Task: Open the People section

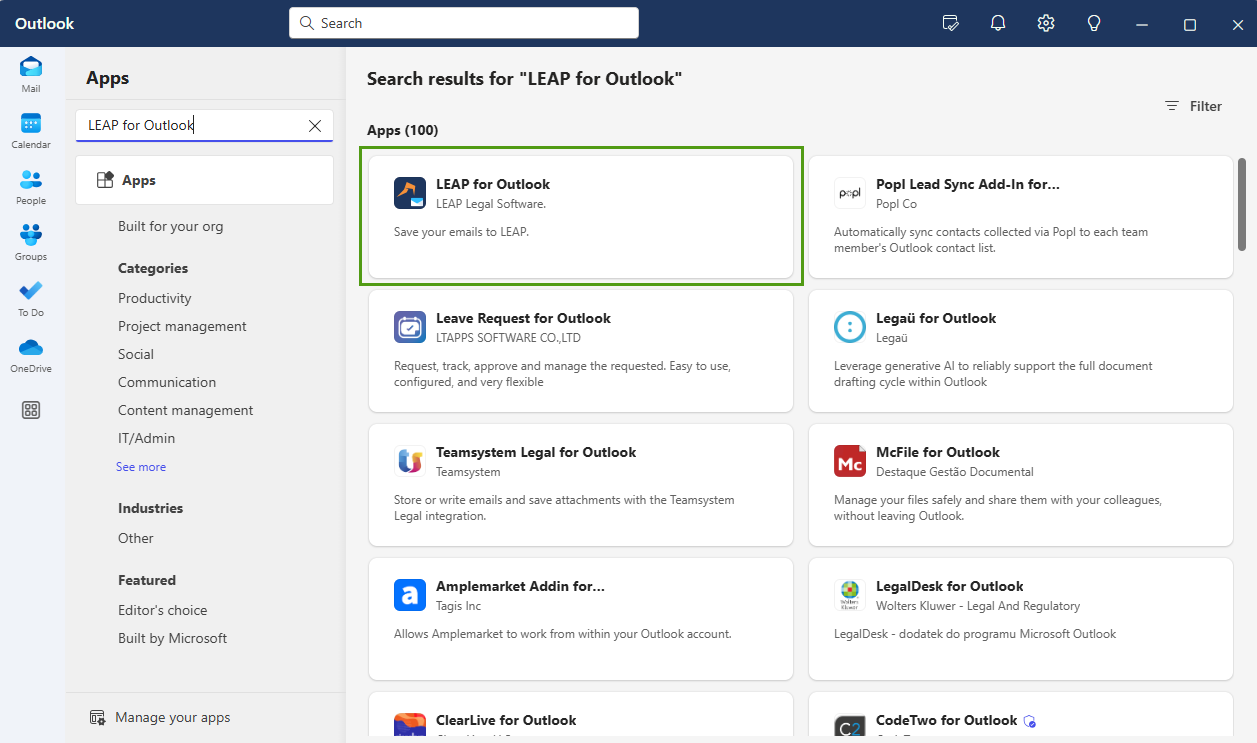Action: (30, 185)
